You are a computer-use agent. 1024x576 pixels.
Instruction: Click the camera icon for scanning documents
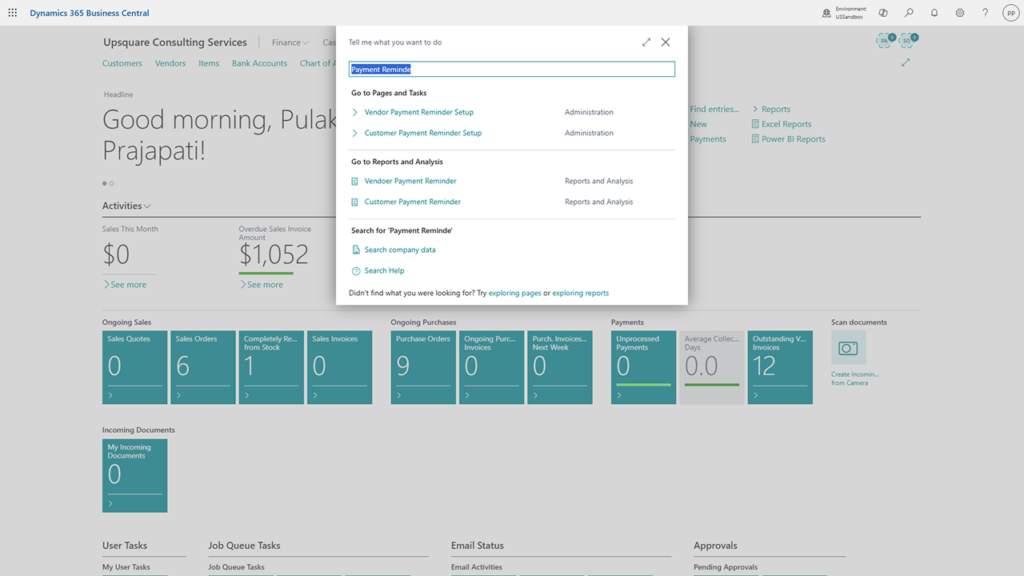point(848,349)
